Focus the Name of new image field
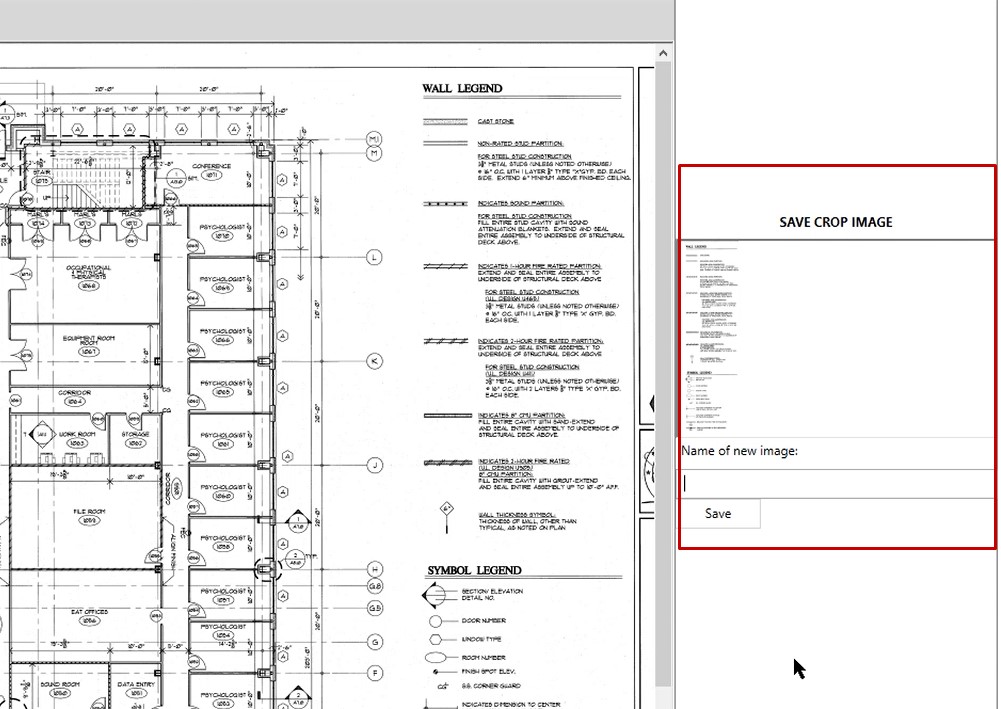The image size is (1001, 709). coord(837,484)
